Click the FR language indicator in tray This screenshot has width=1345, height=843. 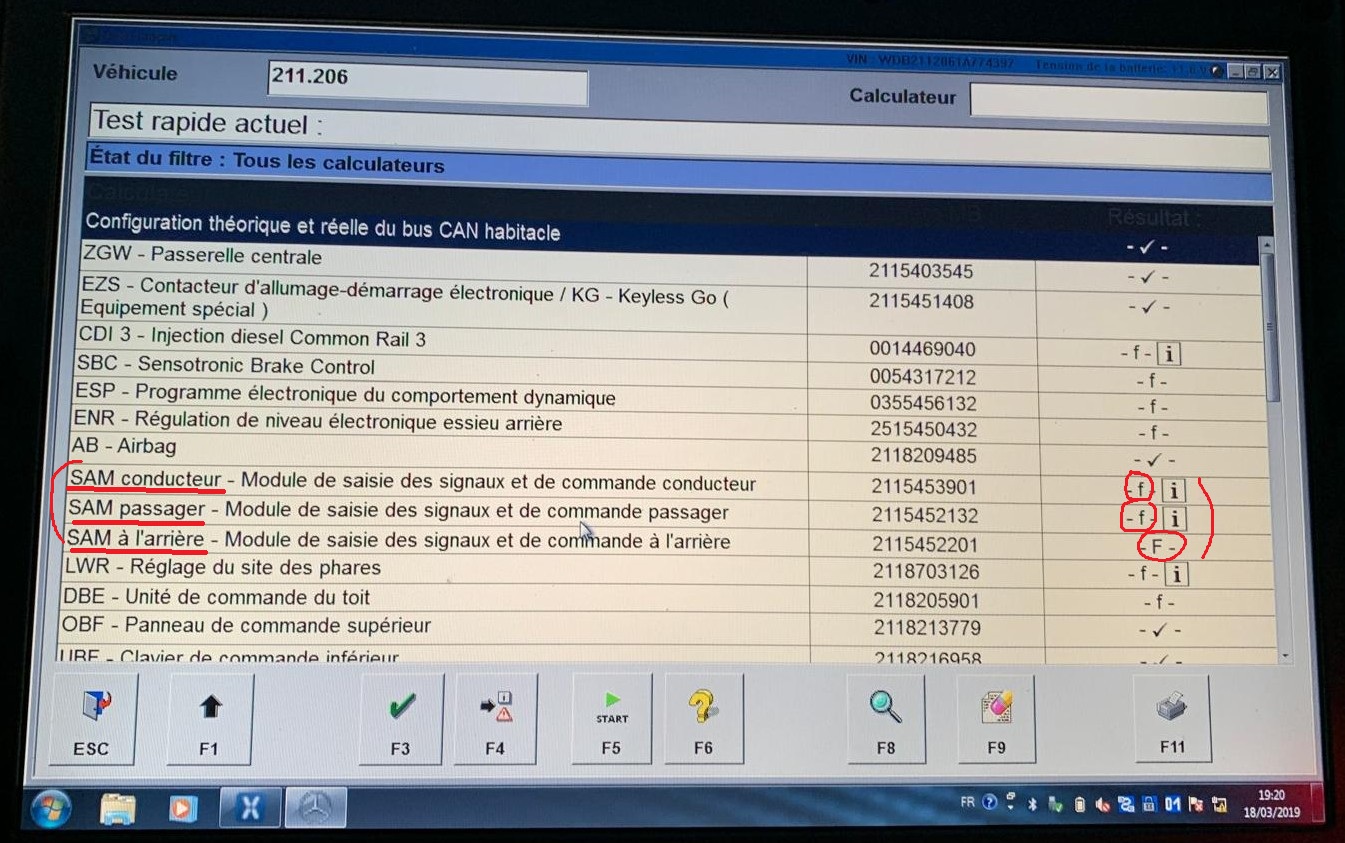coord(967,801)
